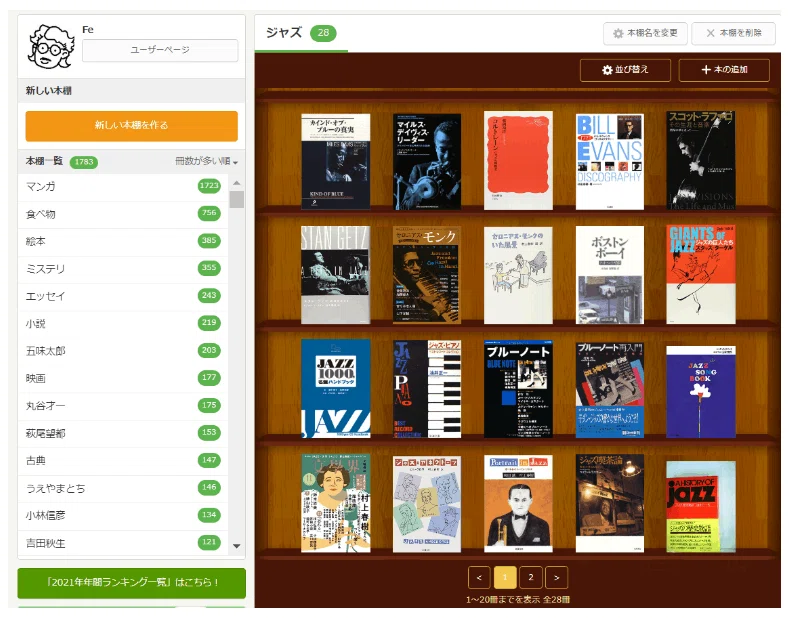Open the ブルーノート Blue Note book cover
Viewport: 789px width, 618px height.
click(518, 389)
